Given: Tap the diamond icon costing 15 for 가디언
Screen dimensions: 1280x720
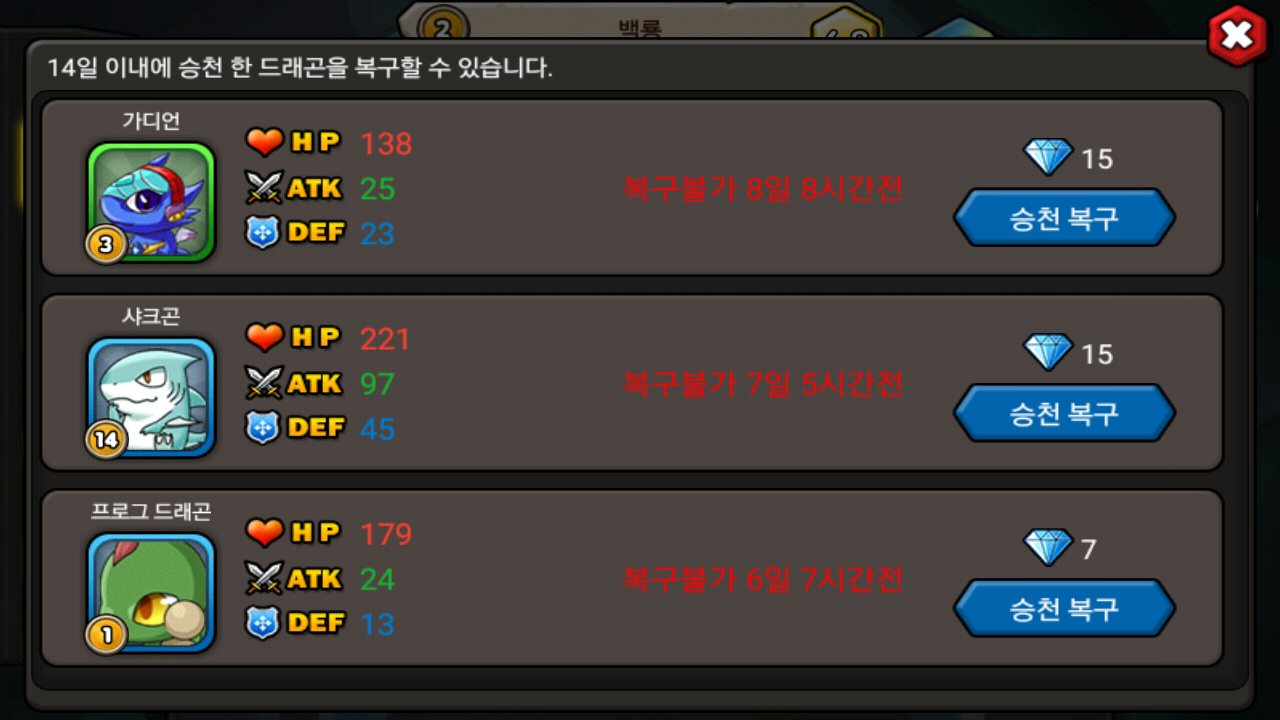Looking at the screenshot, I should 1047,157.
